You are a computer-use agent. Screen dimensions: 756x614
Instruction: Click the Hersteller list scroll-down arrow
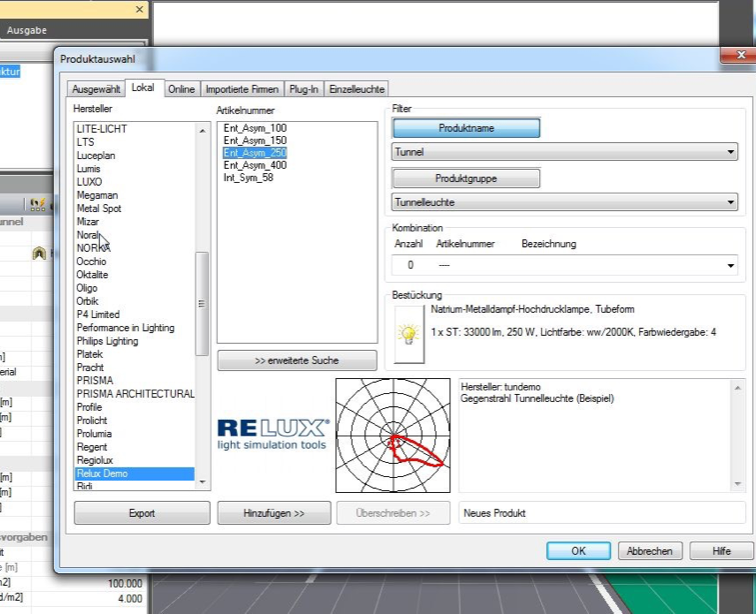click(202, 482)
